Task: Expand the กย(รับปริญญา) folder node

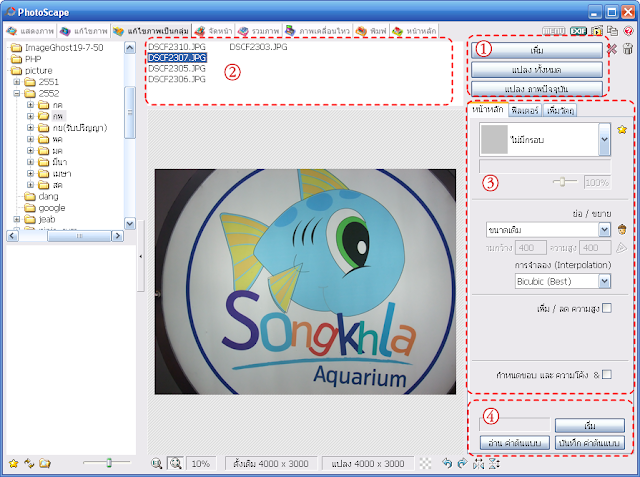Action: 30,128
